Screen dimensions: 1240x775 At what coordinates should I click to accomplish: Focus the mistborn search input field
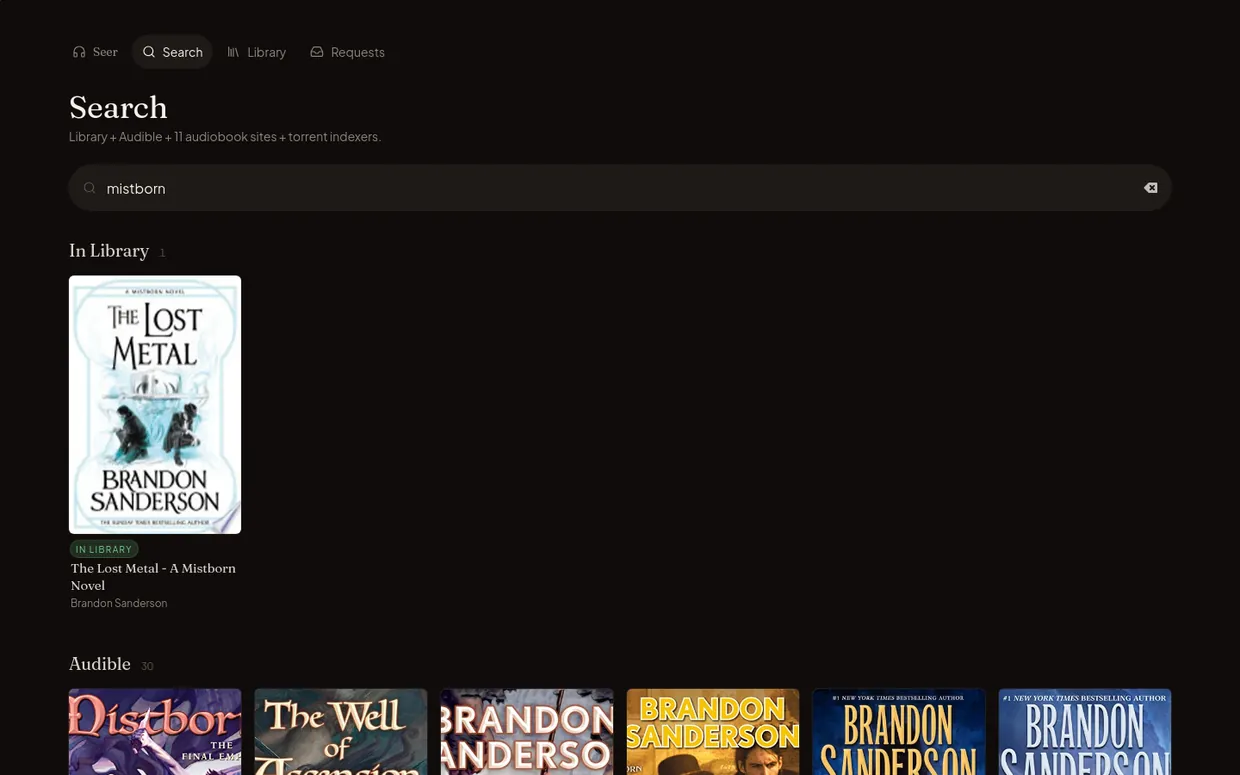tap(620, 188)
